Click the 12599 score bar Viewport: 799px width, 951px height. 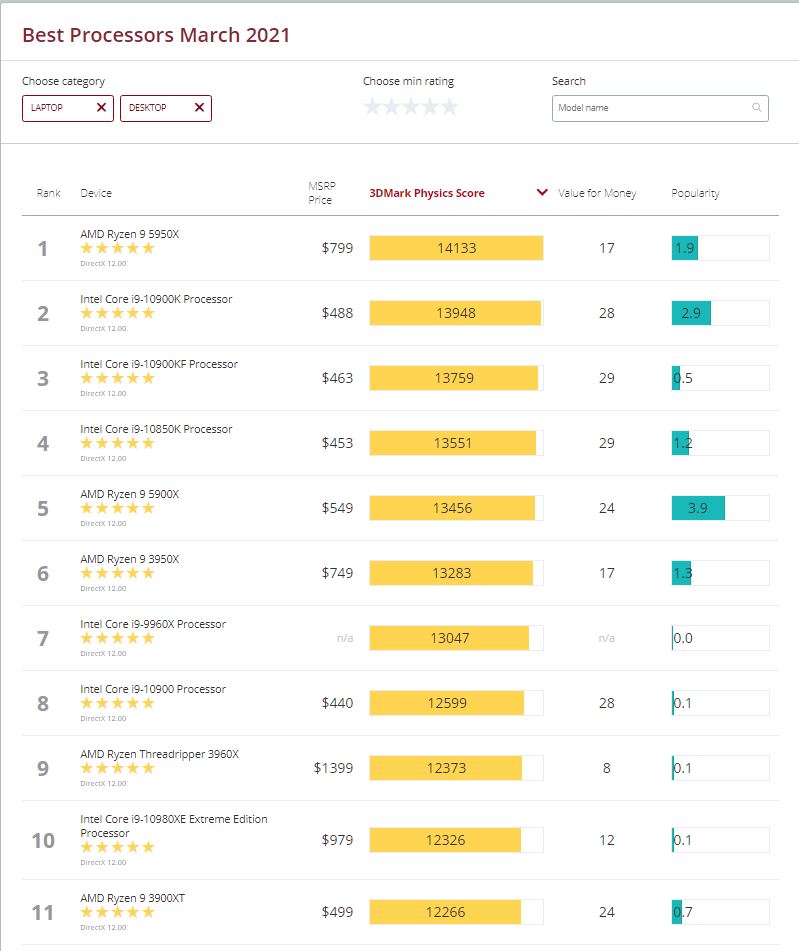456,703
